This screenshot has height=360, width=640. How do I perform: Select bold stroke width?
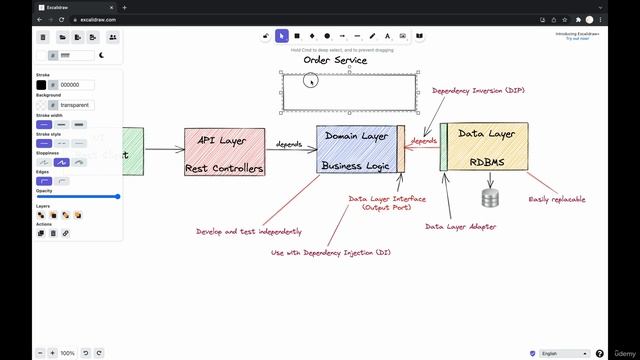[62, 124]
